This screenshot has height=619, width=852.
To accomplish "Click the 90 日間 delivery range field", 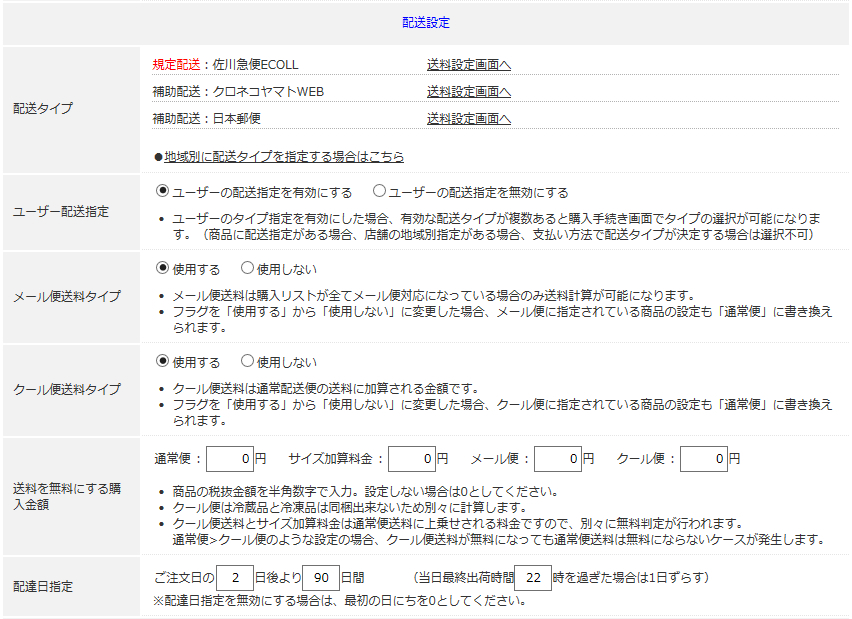I will click(x=321, y=577).
